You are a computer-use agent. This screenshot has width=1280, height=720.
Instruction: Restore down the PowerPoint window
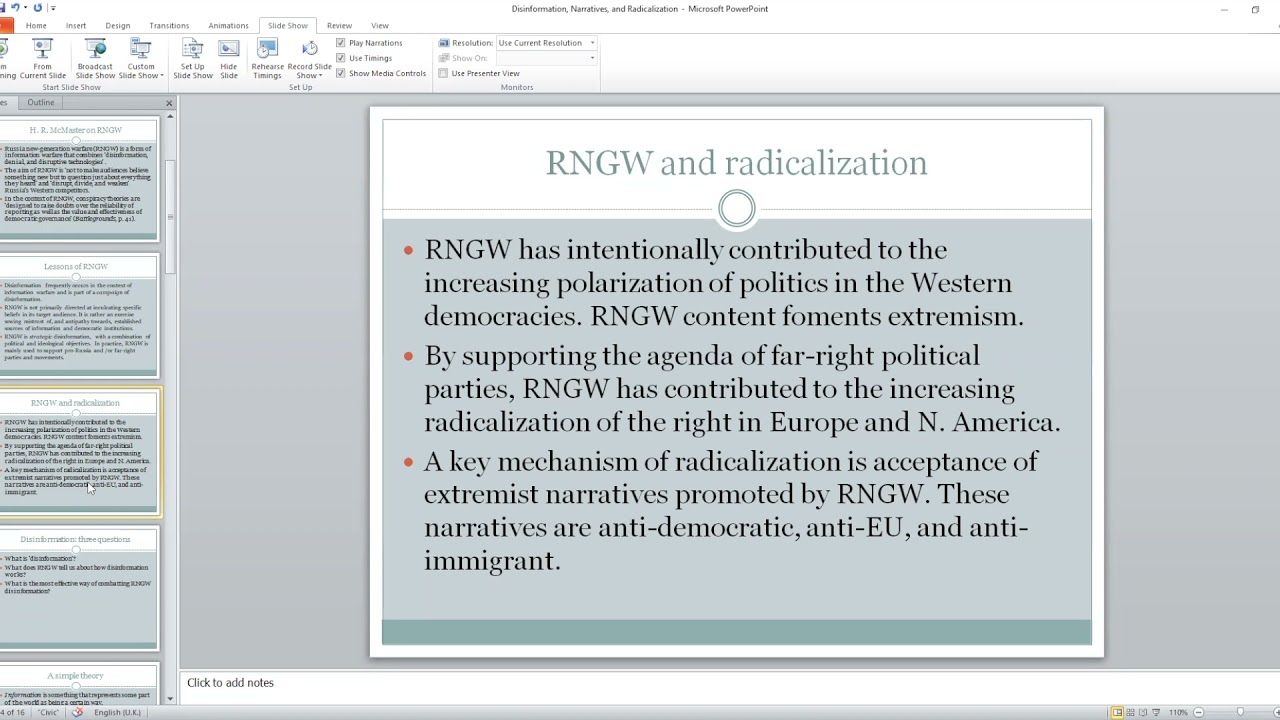(x=1255, y=9)
